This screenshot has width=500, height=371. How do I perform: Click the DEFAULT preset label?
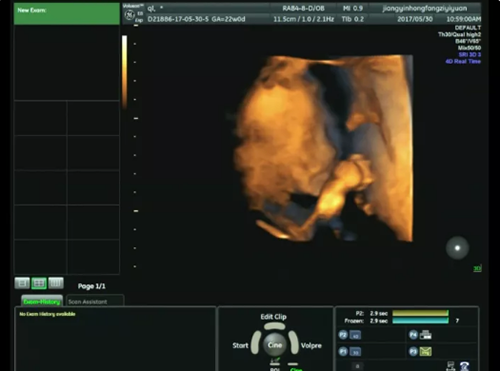(468, 28)
